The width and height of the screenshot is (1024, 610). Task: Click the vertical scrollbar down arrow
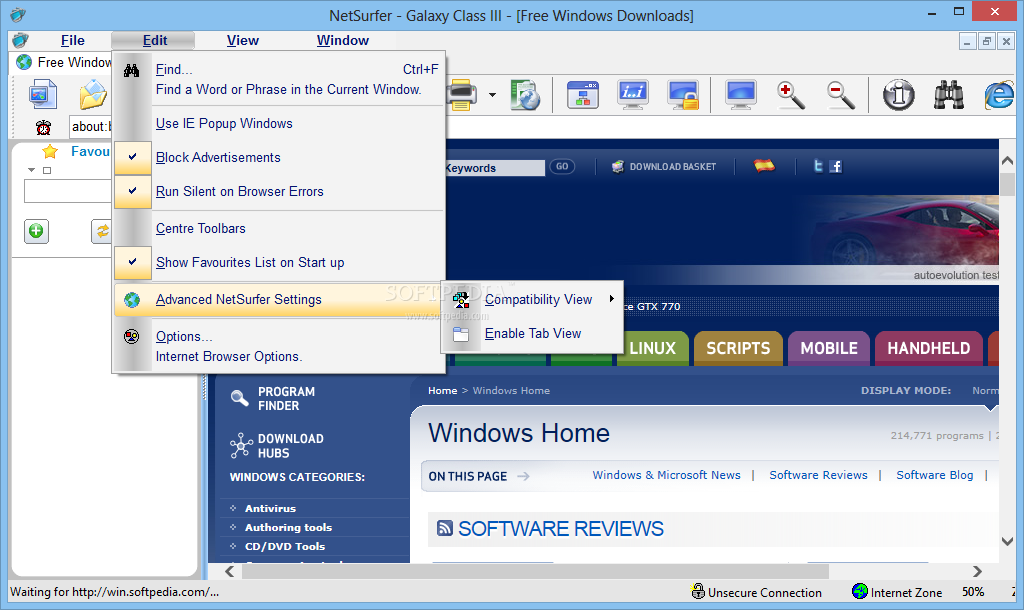tap(1008, 541)
